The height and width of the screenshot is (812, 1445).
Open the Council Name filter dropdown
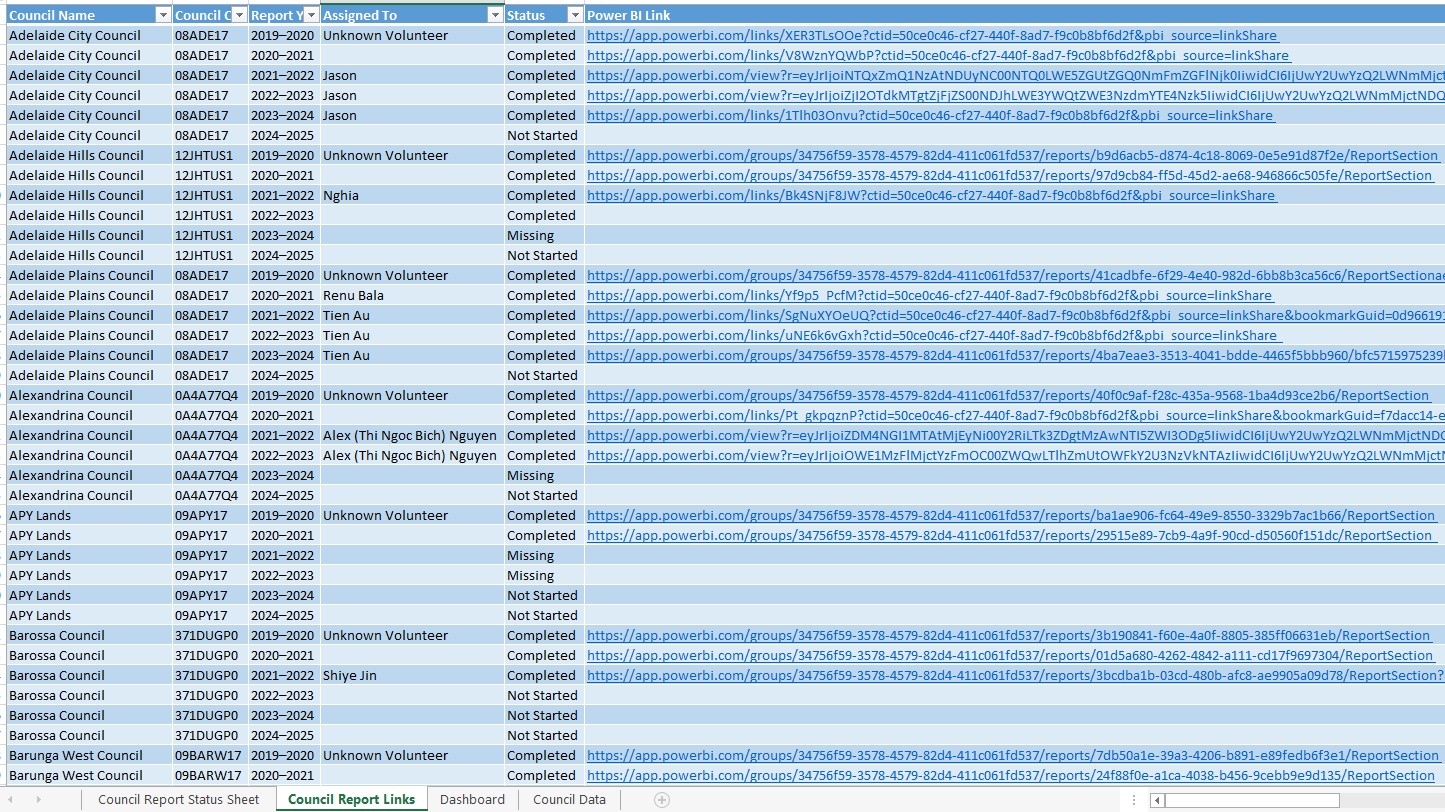click(163, 15)
